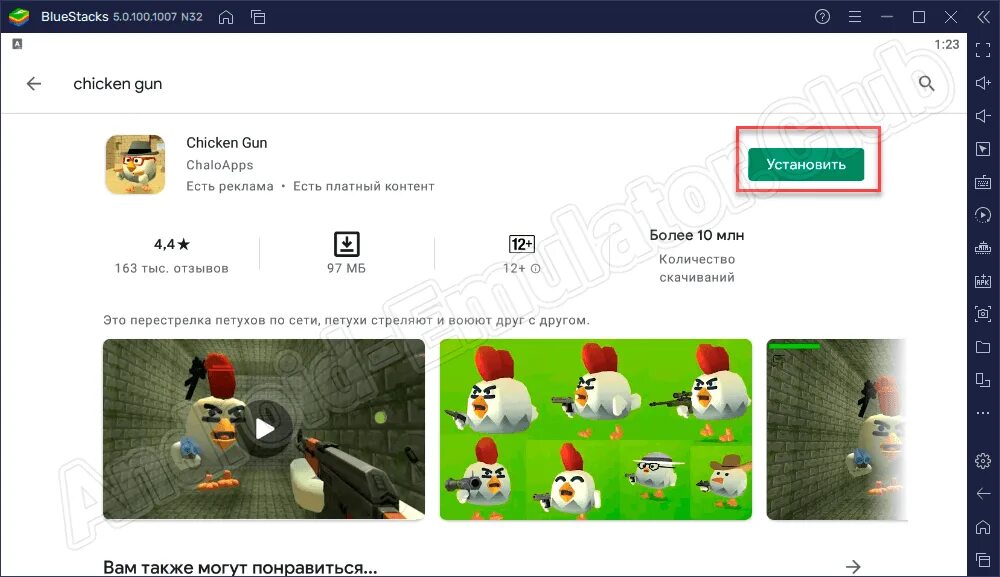Take a screenshot using sidebar camera icon
This screenshot has width=1000, height=577.
(x=983, y=314)
